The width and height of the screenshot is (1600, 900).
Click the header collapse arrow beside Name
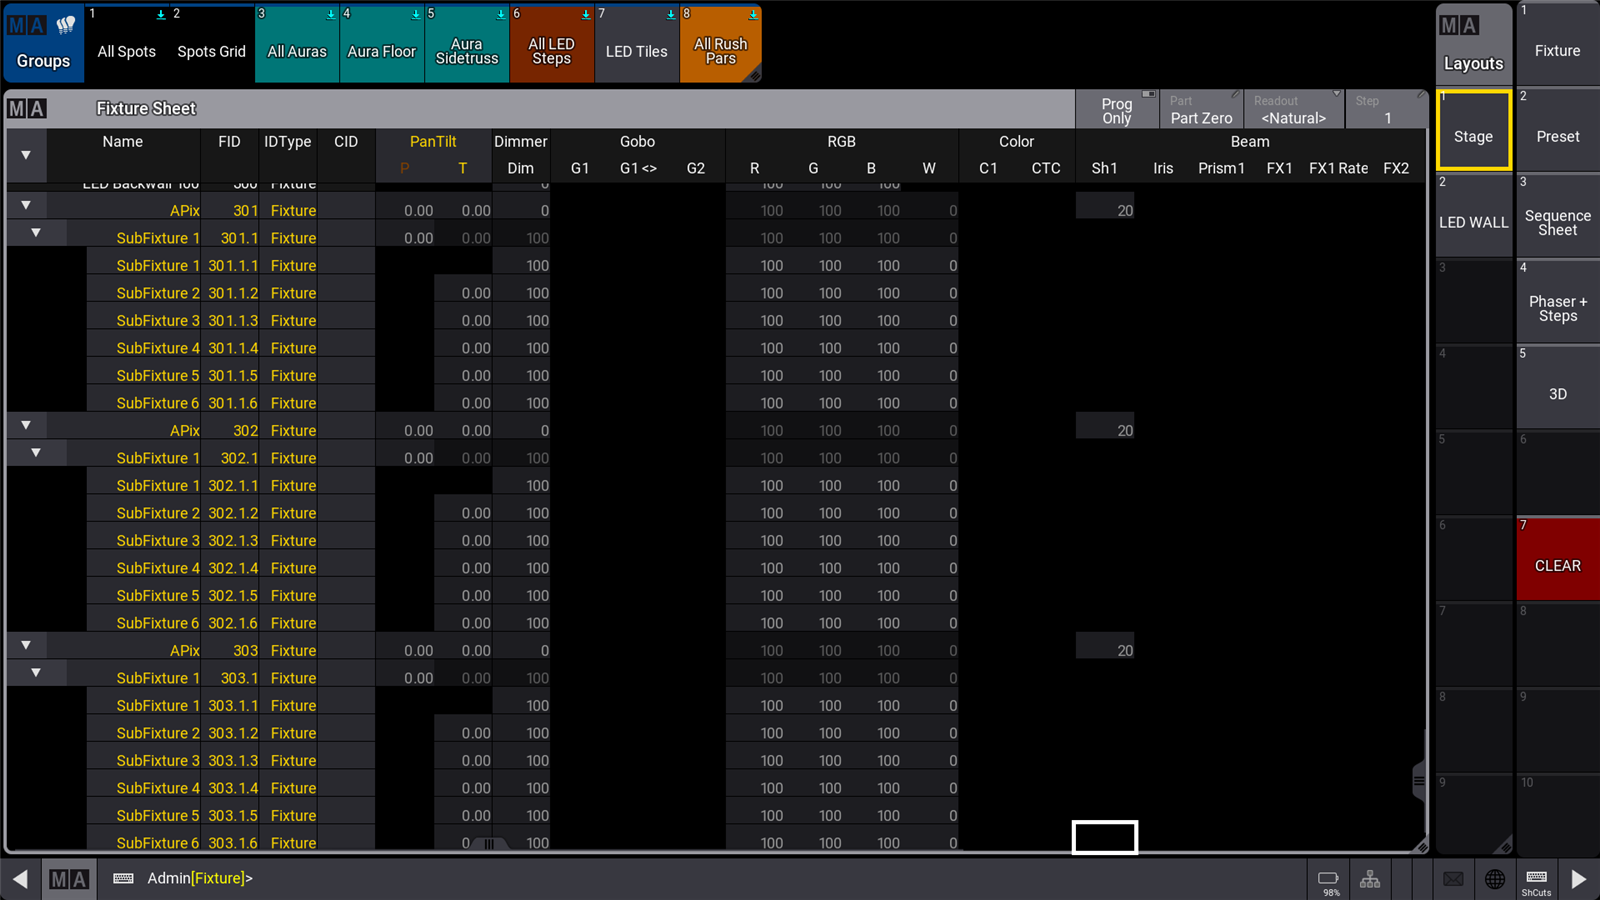(26, 155)
